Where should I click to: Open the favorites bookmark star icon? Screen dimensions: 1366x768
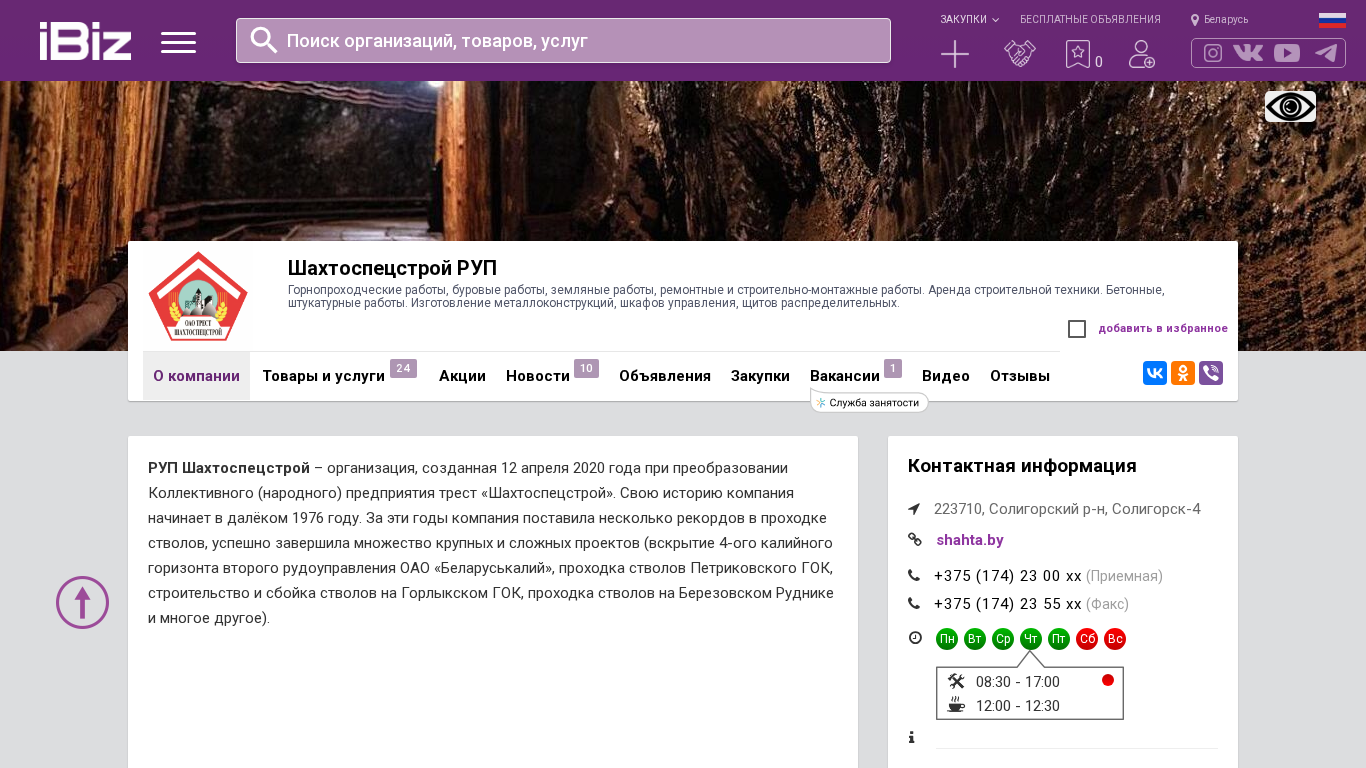point(1077,54)
